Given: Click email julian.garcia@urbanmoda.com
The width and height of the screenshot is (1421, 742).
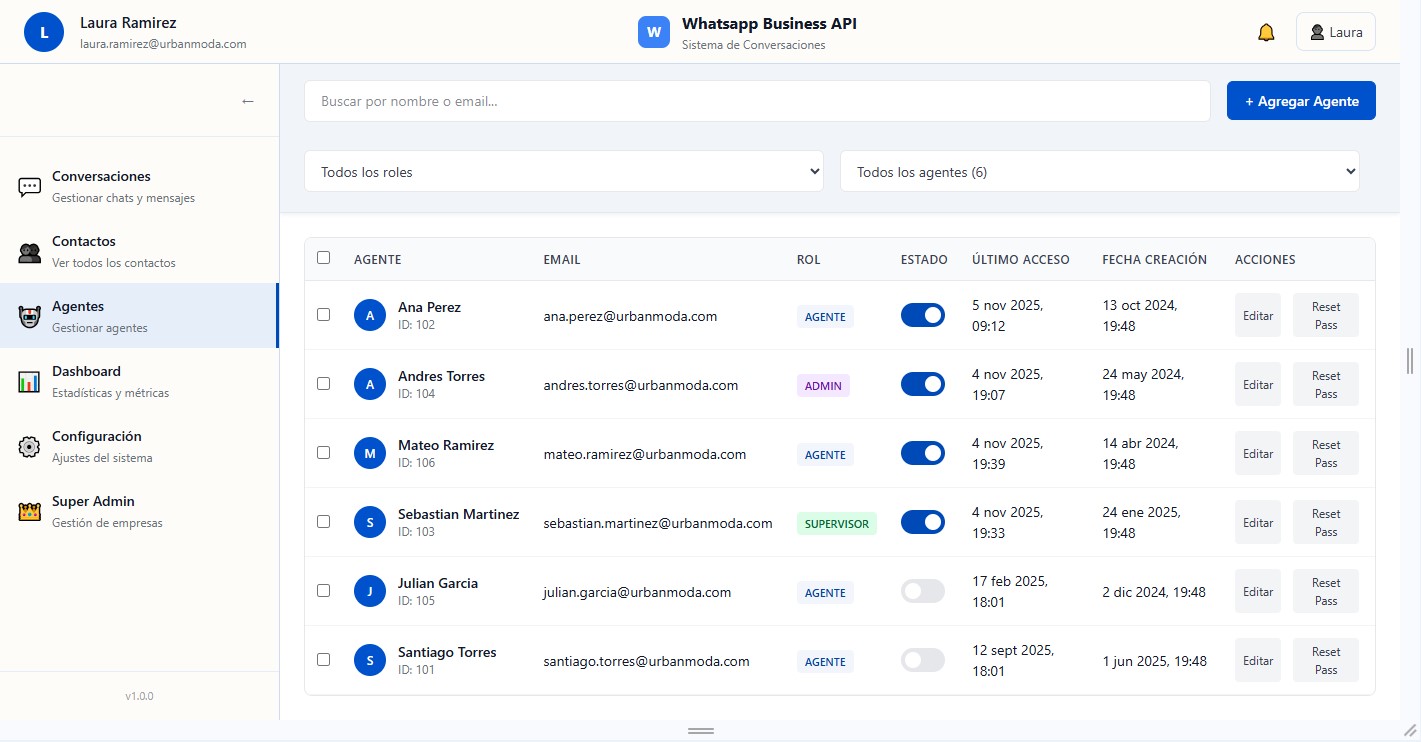Looking at the screenshot, I should [637, 592].
